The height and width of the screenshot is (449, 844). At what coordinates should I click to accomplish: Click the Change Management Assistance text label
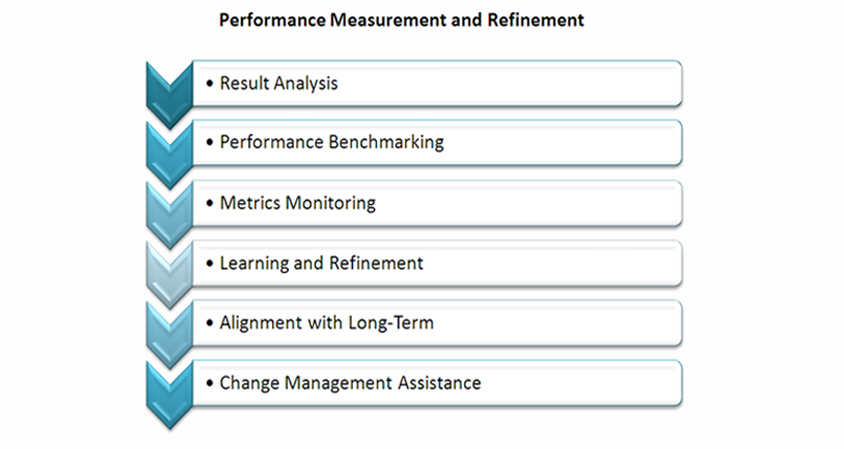(350, 383)
